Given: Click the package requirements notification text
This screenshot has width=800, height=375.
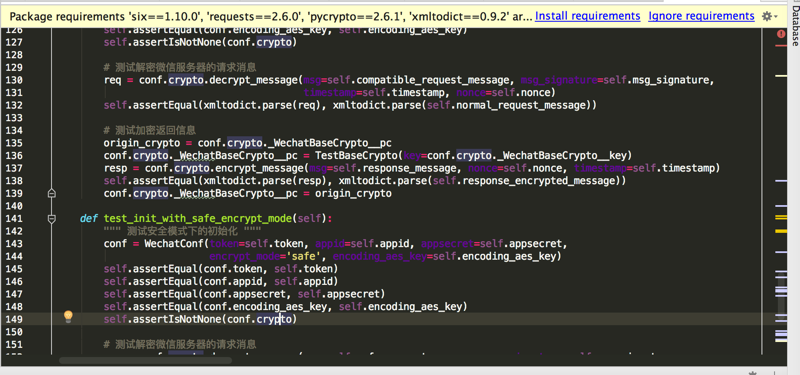Looking at the screenshot, I should 270,16.
